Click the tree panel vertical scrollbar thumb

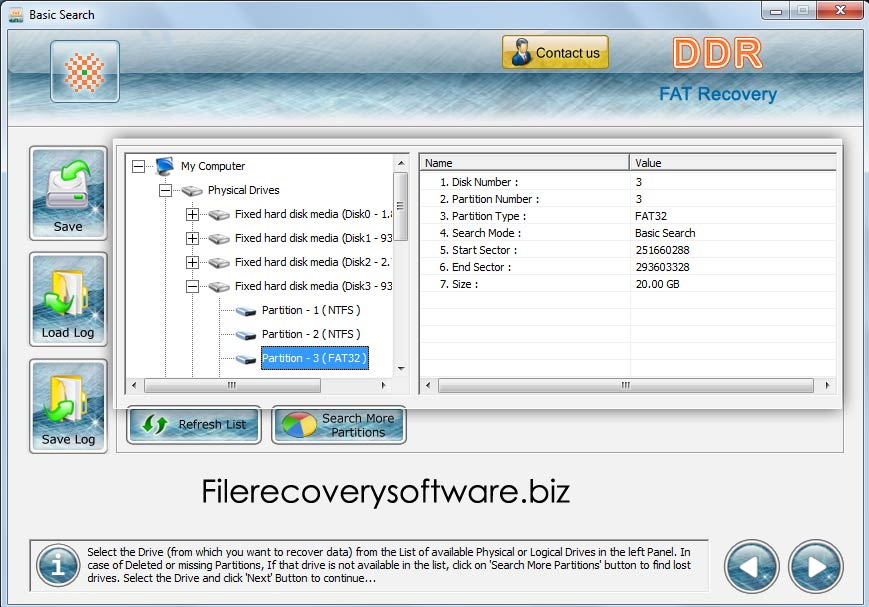coord(401,206)
